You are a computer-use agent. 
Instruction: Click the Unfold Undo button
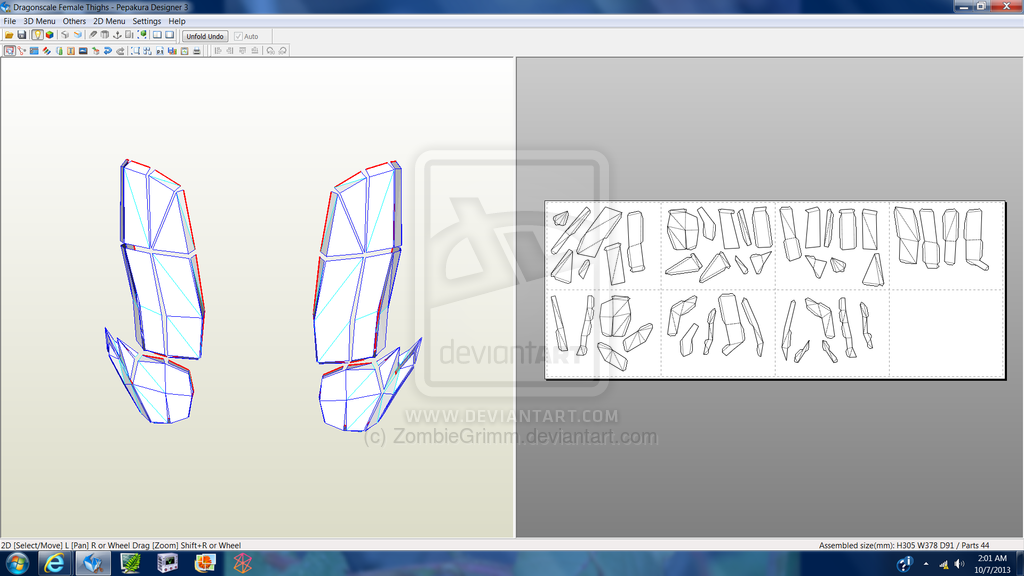pyautogui.click(x=205, y=37)
